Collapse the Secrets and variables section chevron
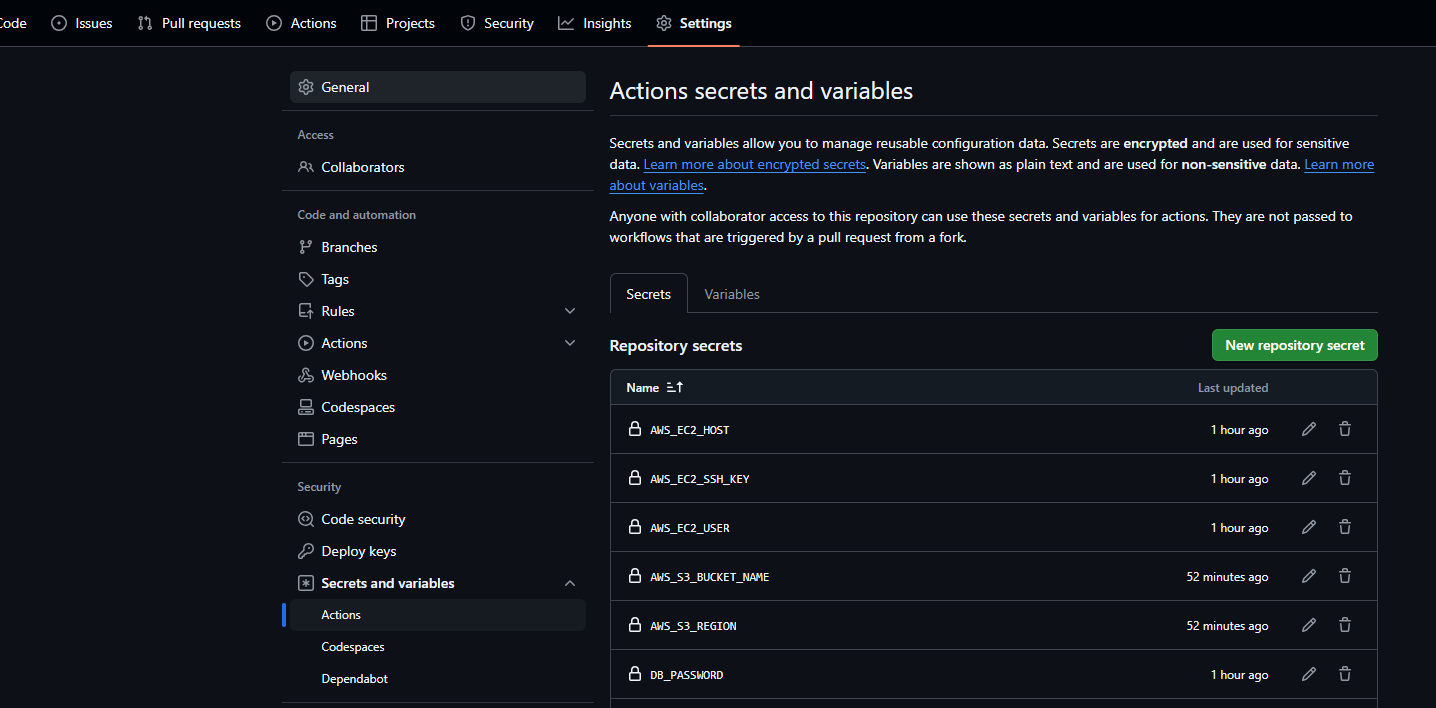Viewport: 1436px width, 708px height. pyautogui.click(x=570, y=583)
